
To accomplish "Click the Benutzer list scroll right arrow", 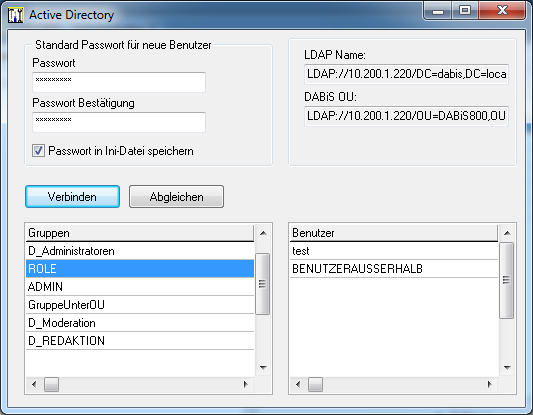I will (x=489, y=384).
